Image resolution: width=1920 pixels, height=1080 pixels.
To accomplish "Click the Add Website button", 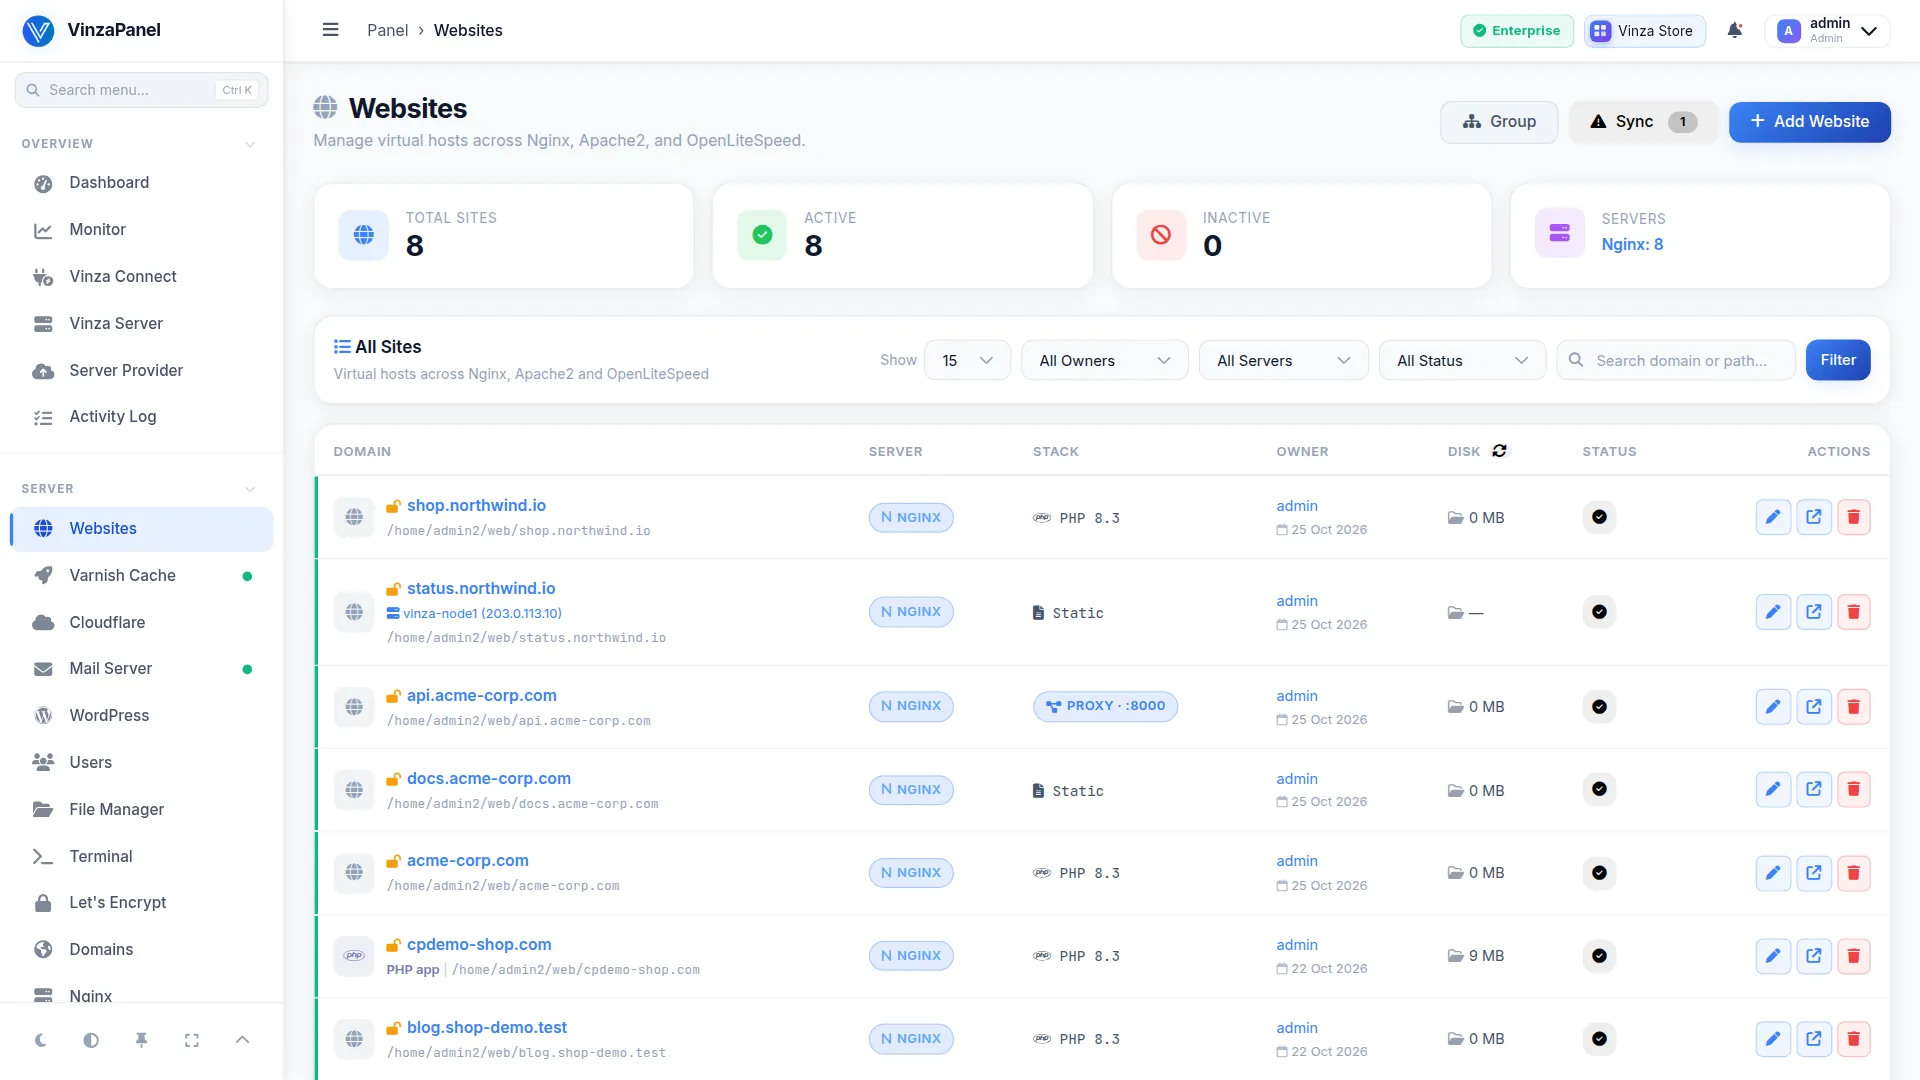I will tap(1809, 122).
